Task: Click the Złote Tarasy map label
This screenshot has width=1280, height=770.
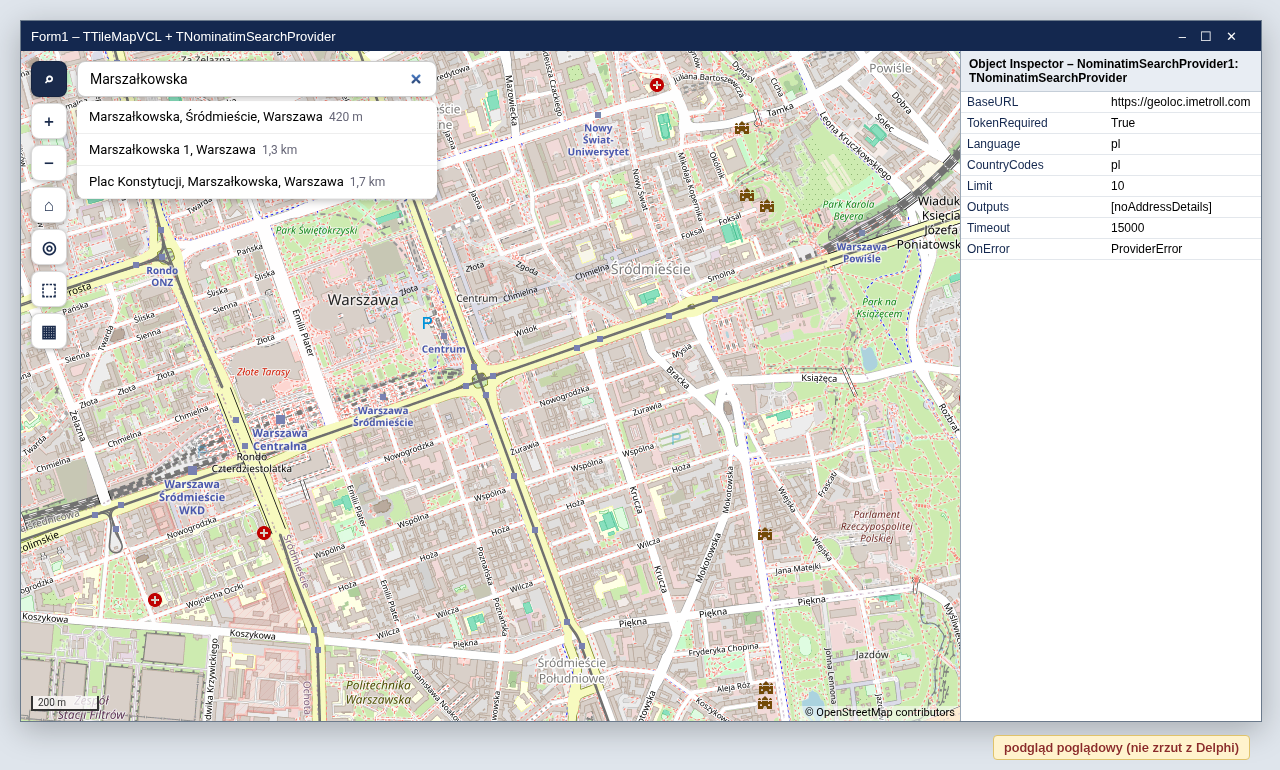Action: pos(263,372)
